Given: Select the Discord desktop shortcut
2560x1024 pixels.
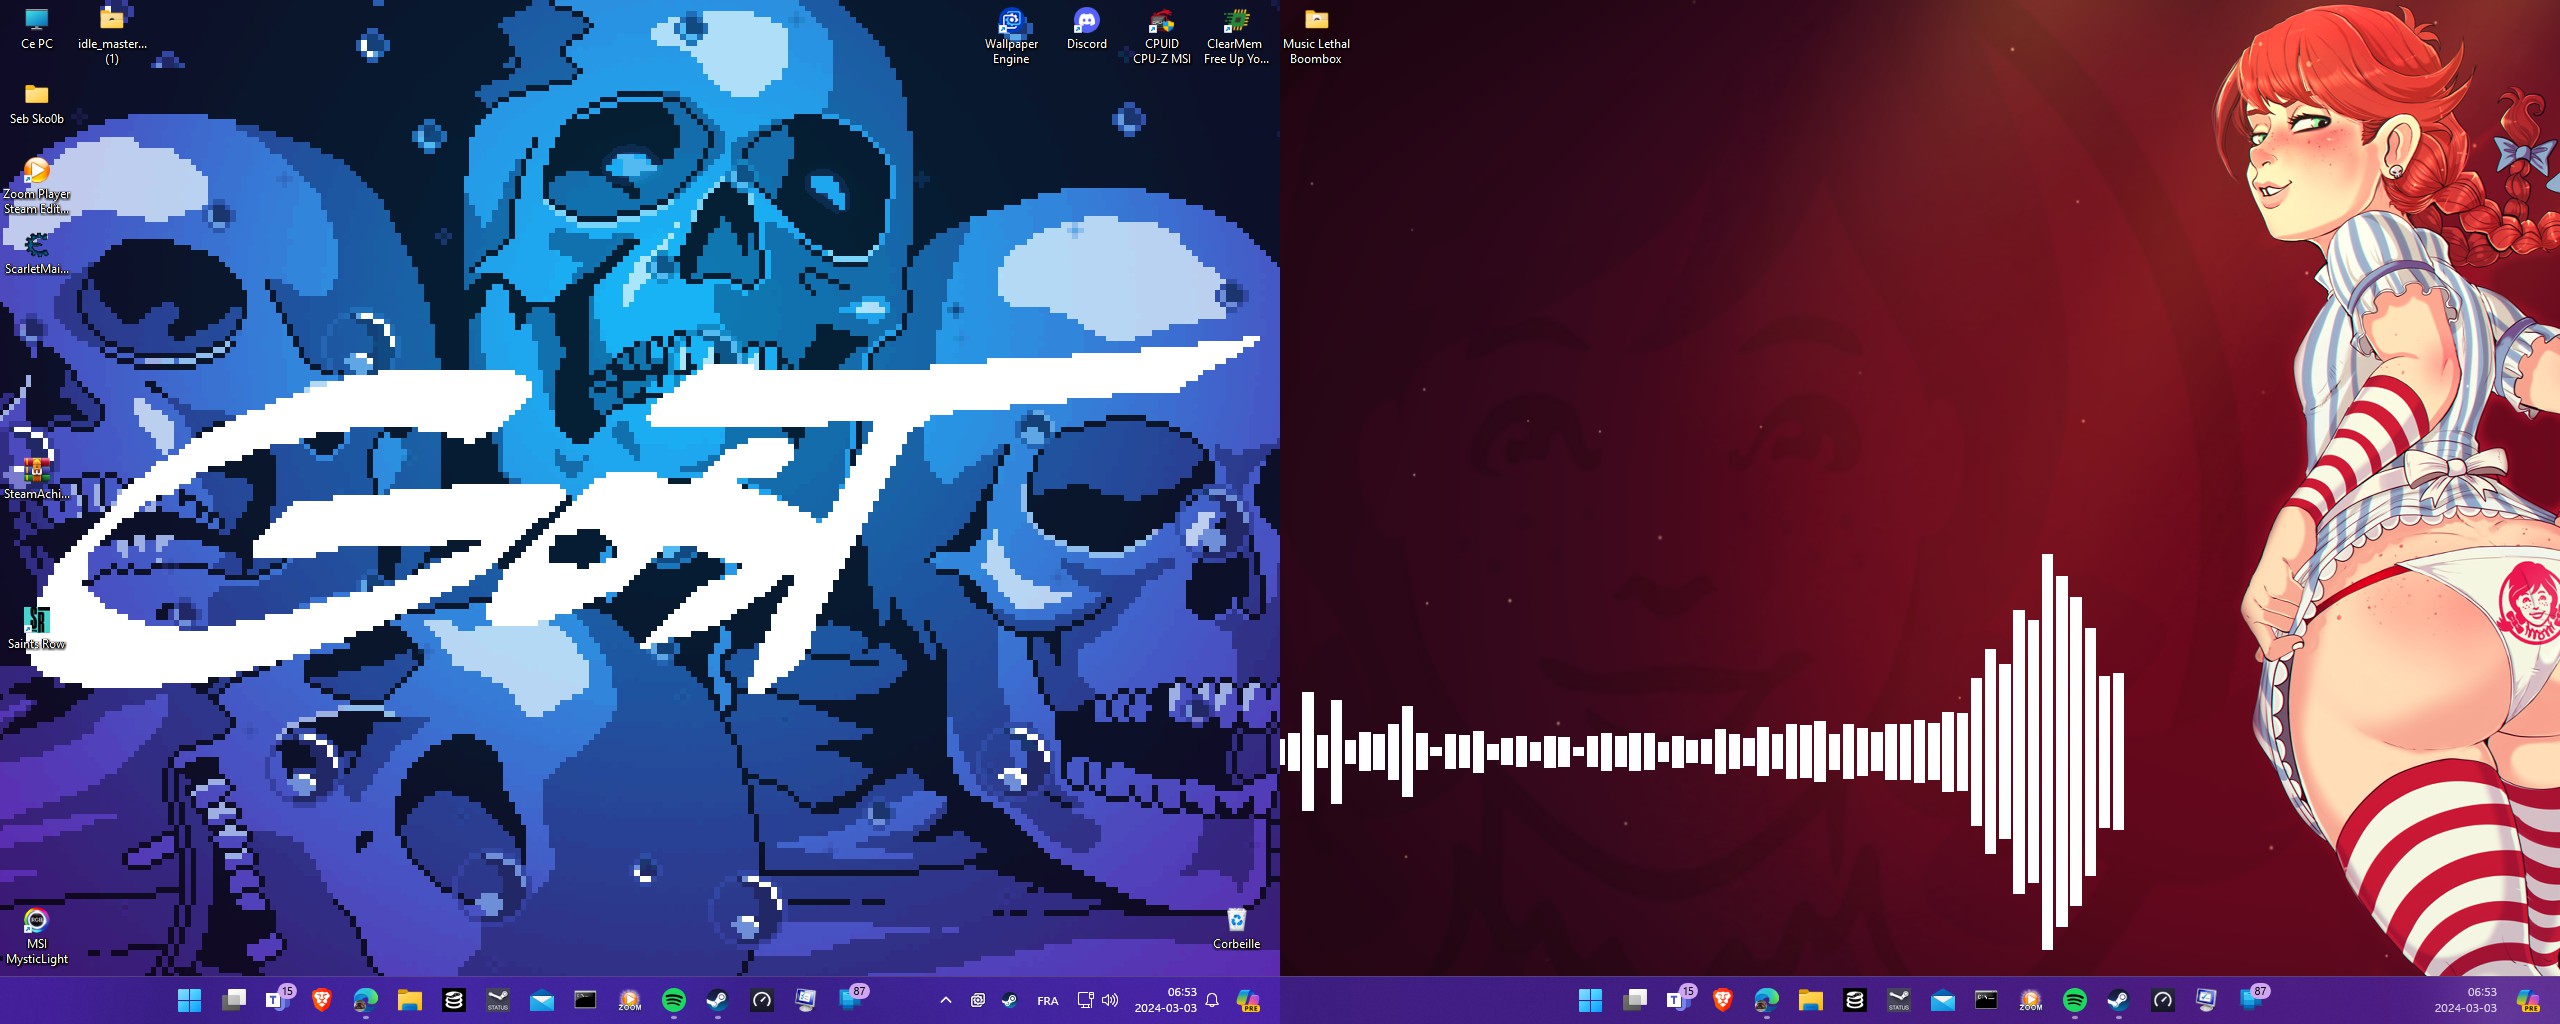Looking at the screenshot, I should (1086, 28).
